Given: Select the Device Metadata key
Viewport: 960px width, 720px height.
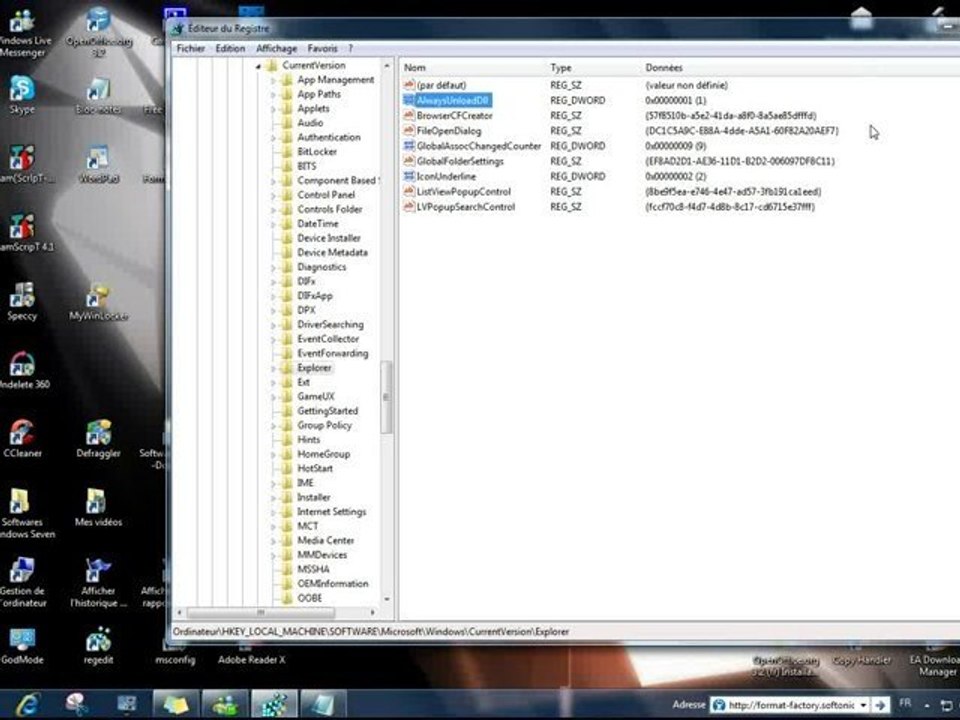Looking at the screenshot, I should tap(332, 252).
